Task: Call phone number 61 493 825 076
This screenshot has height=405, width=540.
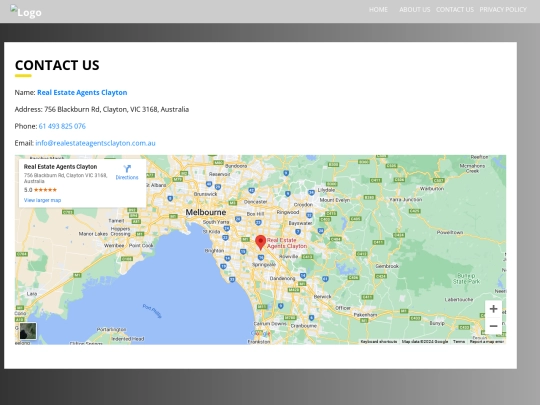Action: 62,126
